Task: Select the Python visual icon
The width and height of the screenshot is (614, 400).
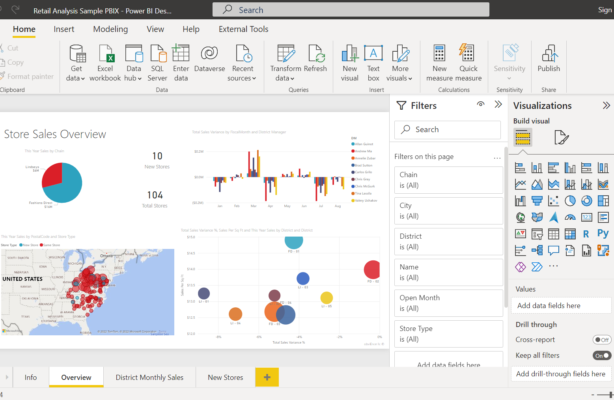Action: (602, 233)
